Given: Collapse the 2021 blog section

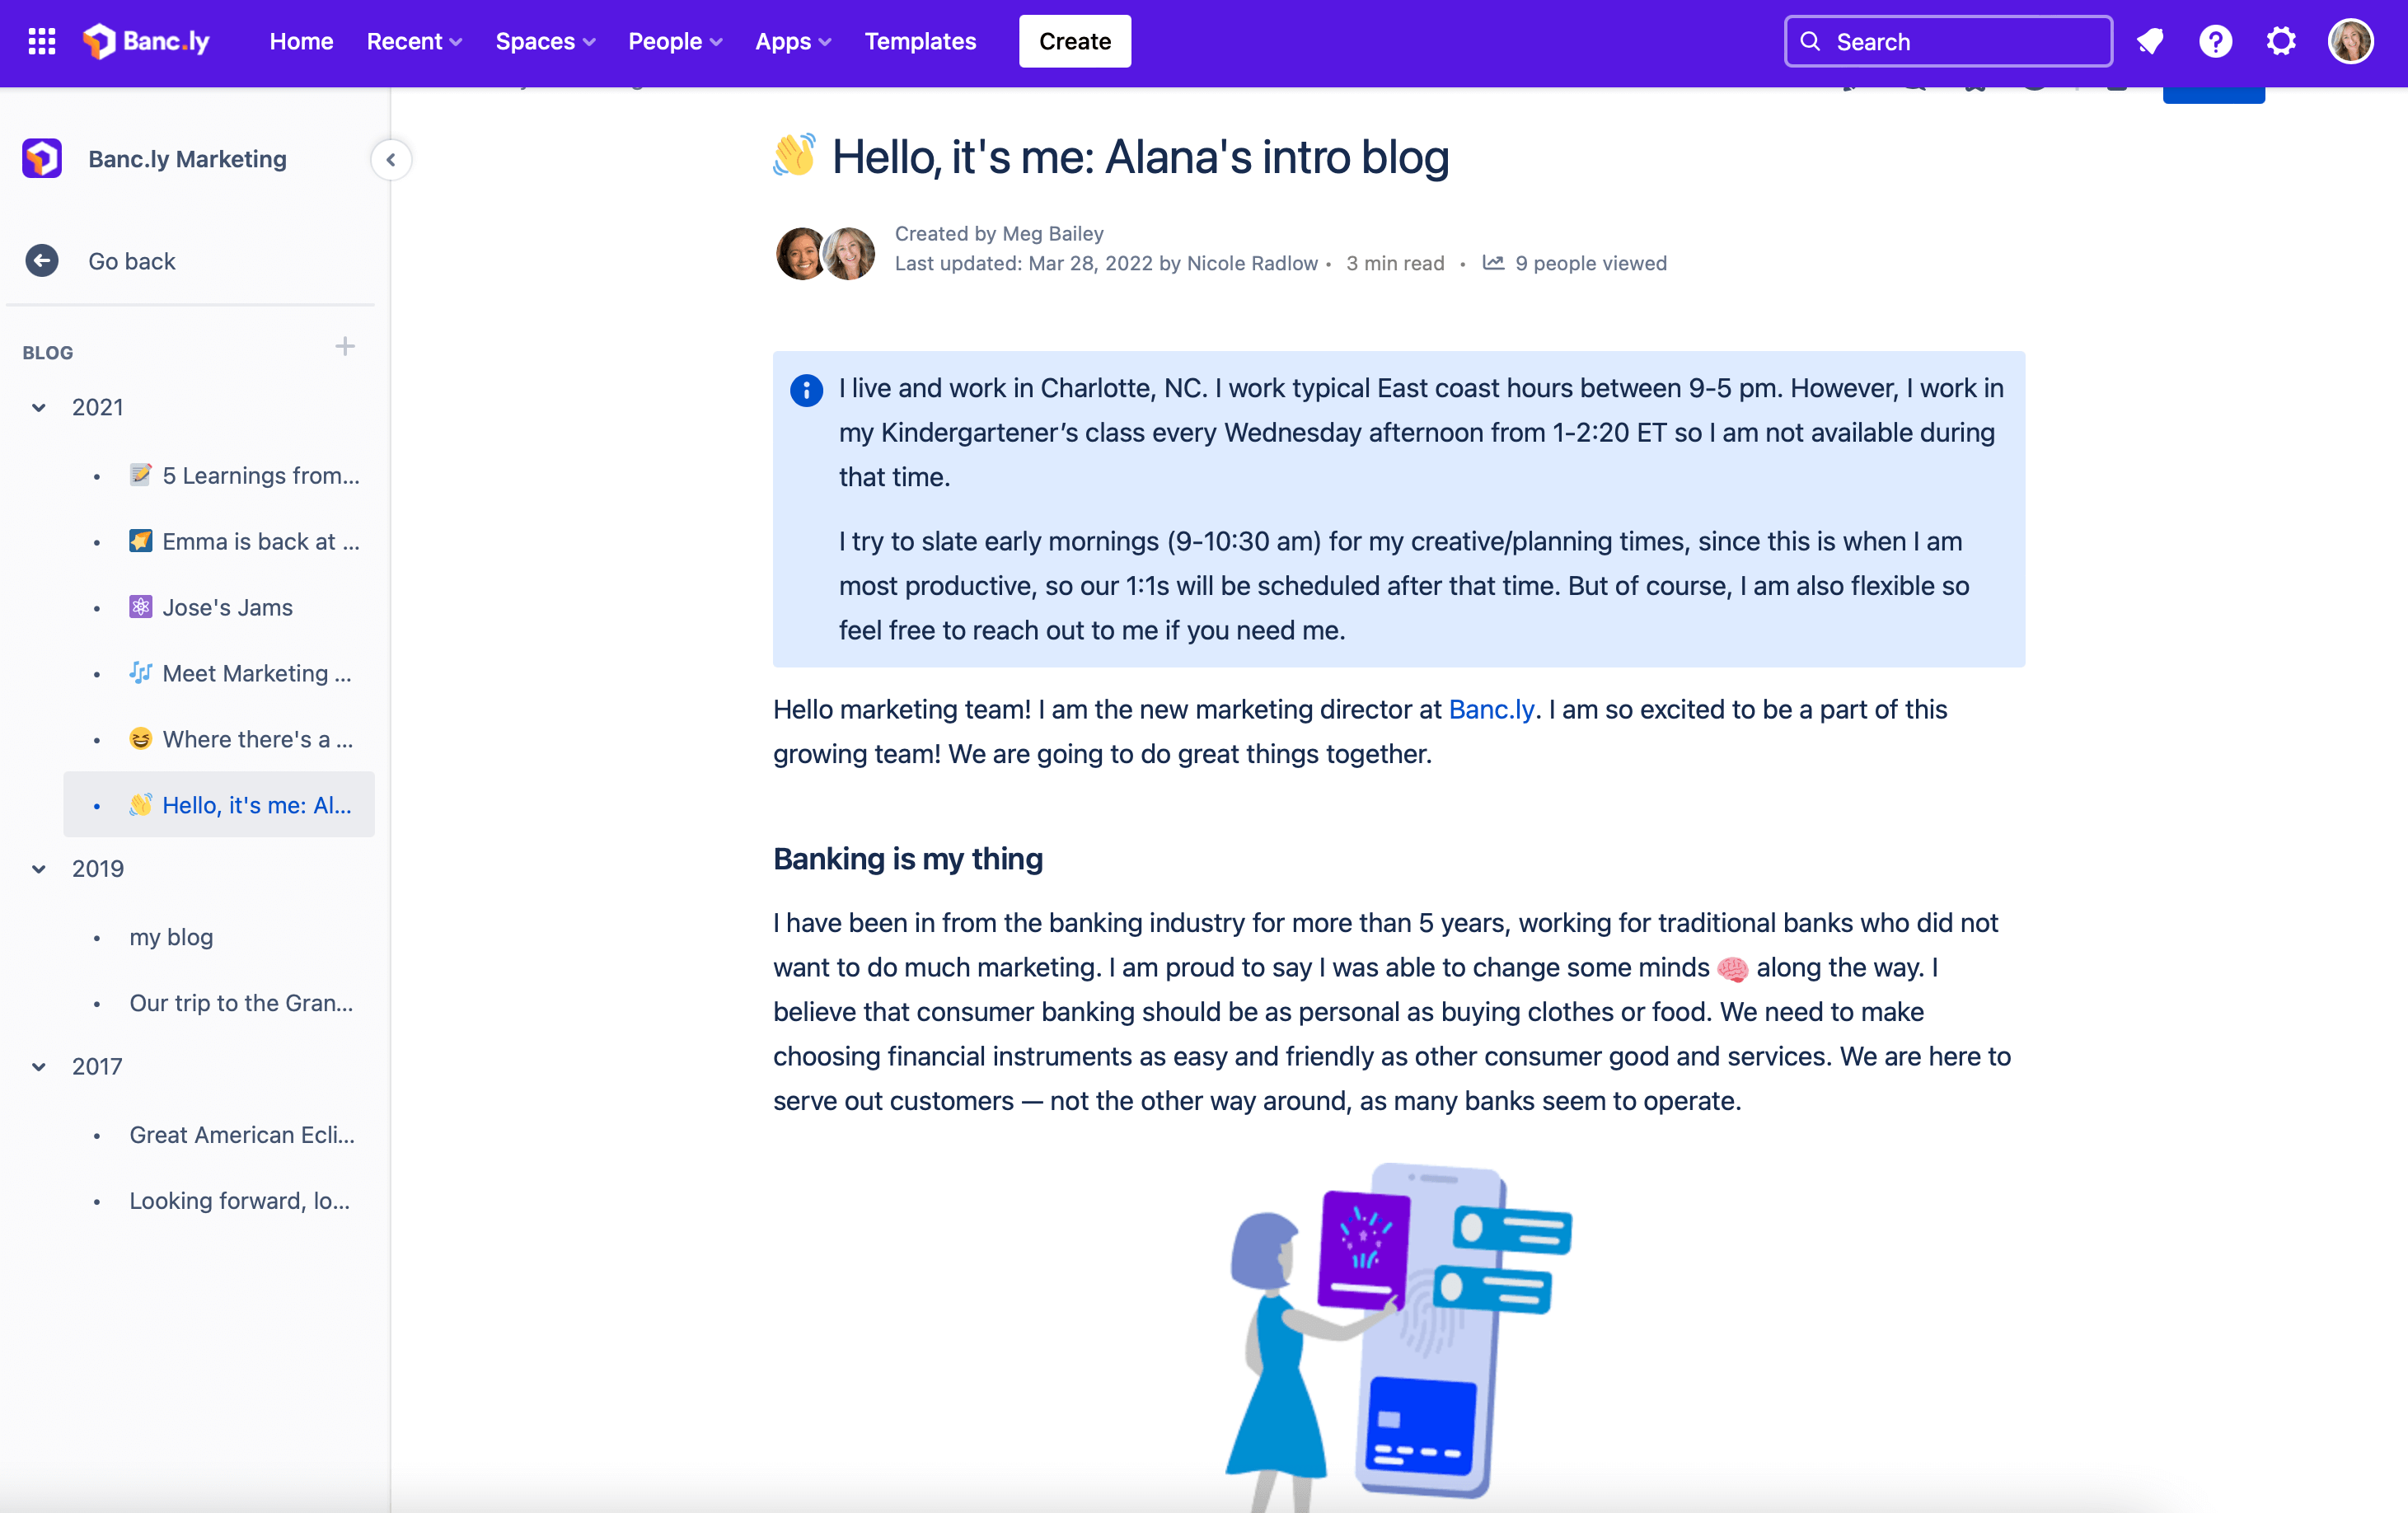Looking at the screenshot, I should click(x=40, y=408).
